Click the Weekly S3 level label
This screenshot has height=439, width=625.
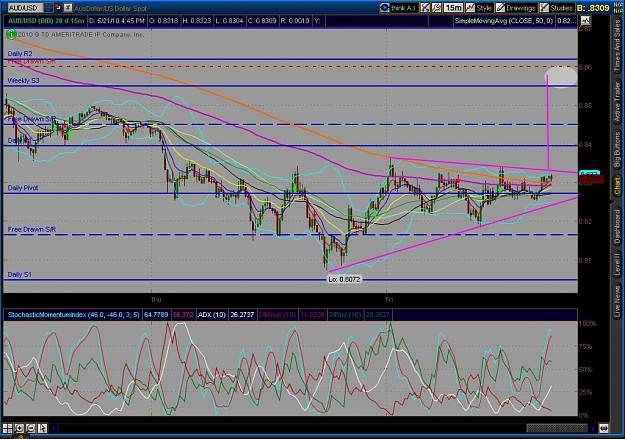click(x=24, y=81)
